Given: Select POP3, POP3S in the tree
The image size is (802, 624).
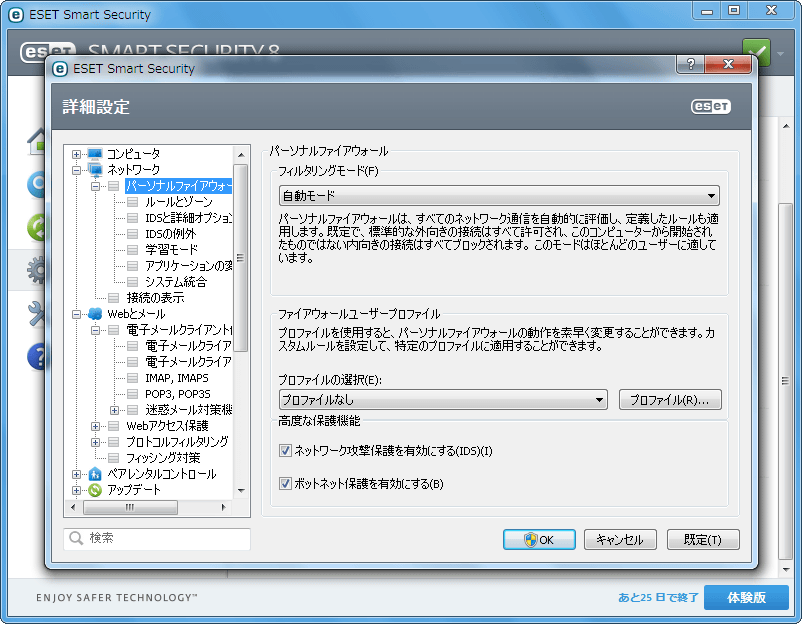Looking at the screenshot, I should coord(177,394).
